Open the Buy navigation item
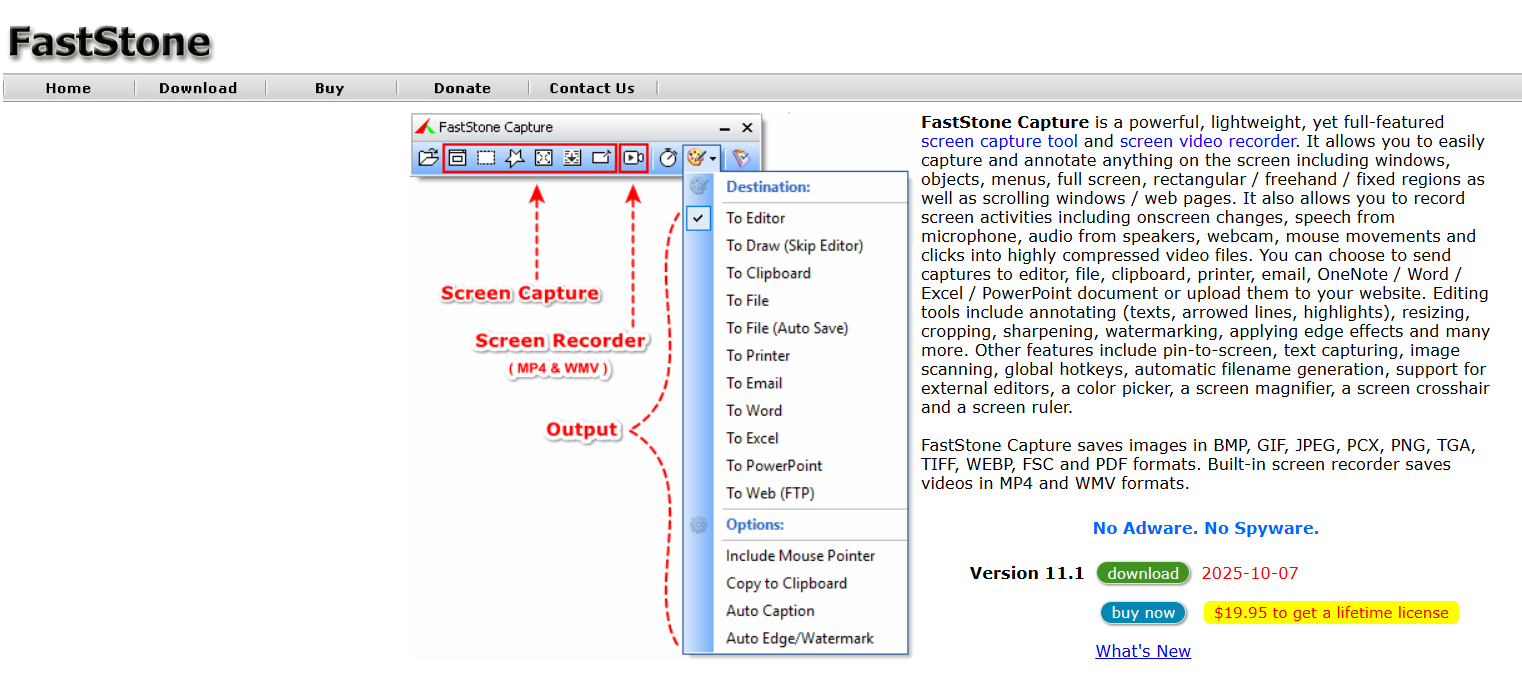This screenshot has width=1522, height=681. (x=329, y=88)
